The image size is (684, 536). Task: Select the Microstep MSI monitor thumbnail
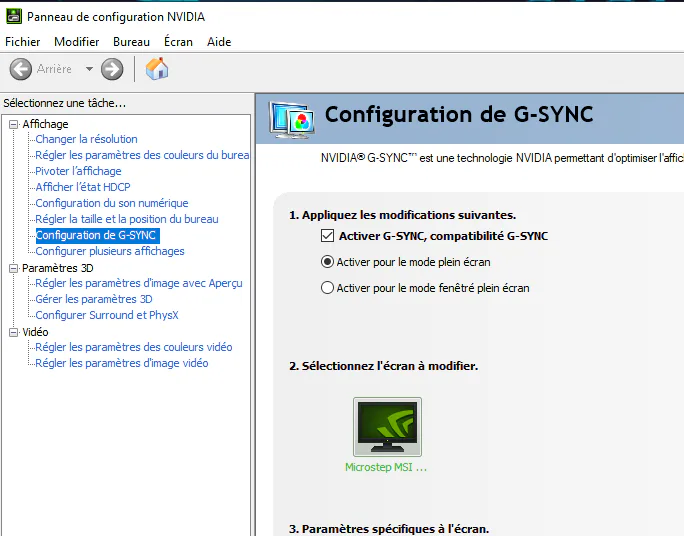point(387,427)
